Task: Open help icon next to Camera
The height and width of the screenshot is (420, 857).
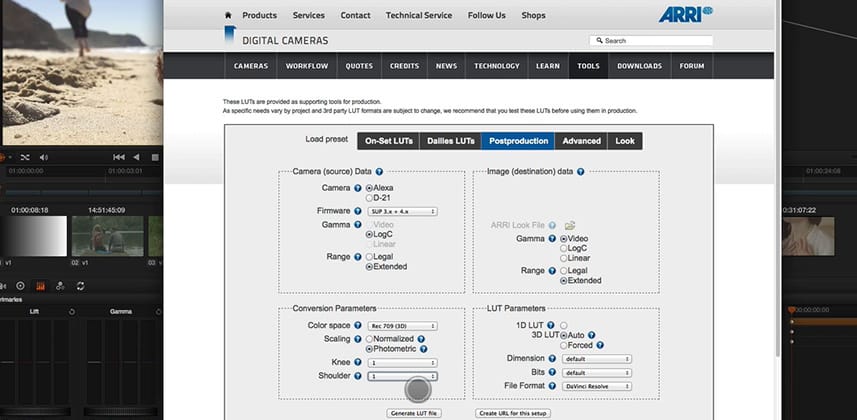Action: (x=357, y=188)
